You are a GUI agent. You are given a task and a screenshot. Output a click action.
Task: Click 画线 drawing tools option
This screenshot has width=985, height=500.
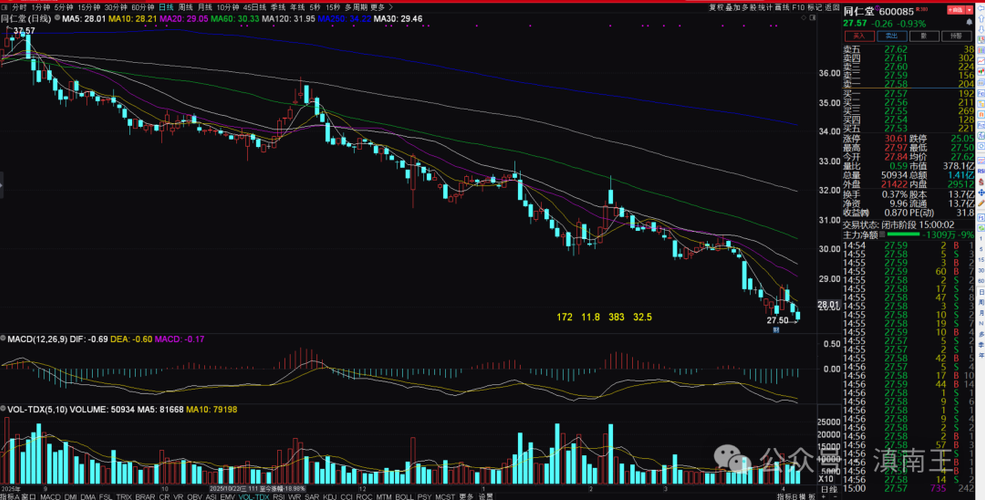782,8
